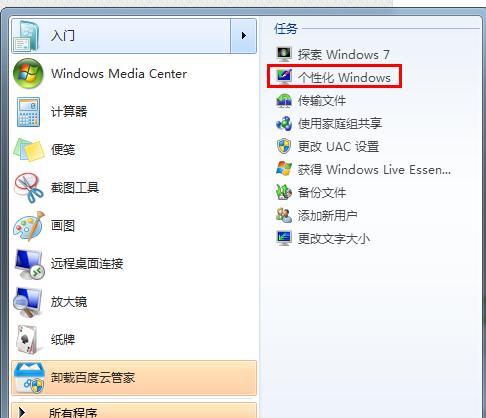Choose 探索 Windows 7 task
The height and width of the screenshot is (418, 486).
point(333,54)
